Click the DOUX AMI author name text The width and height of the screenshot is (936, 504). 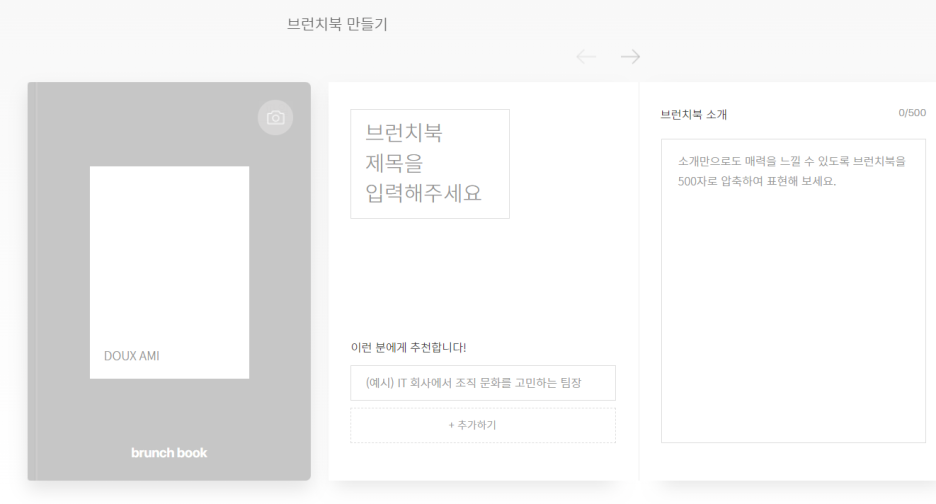tap(131, 356)
